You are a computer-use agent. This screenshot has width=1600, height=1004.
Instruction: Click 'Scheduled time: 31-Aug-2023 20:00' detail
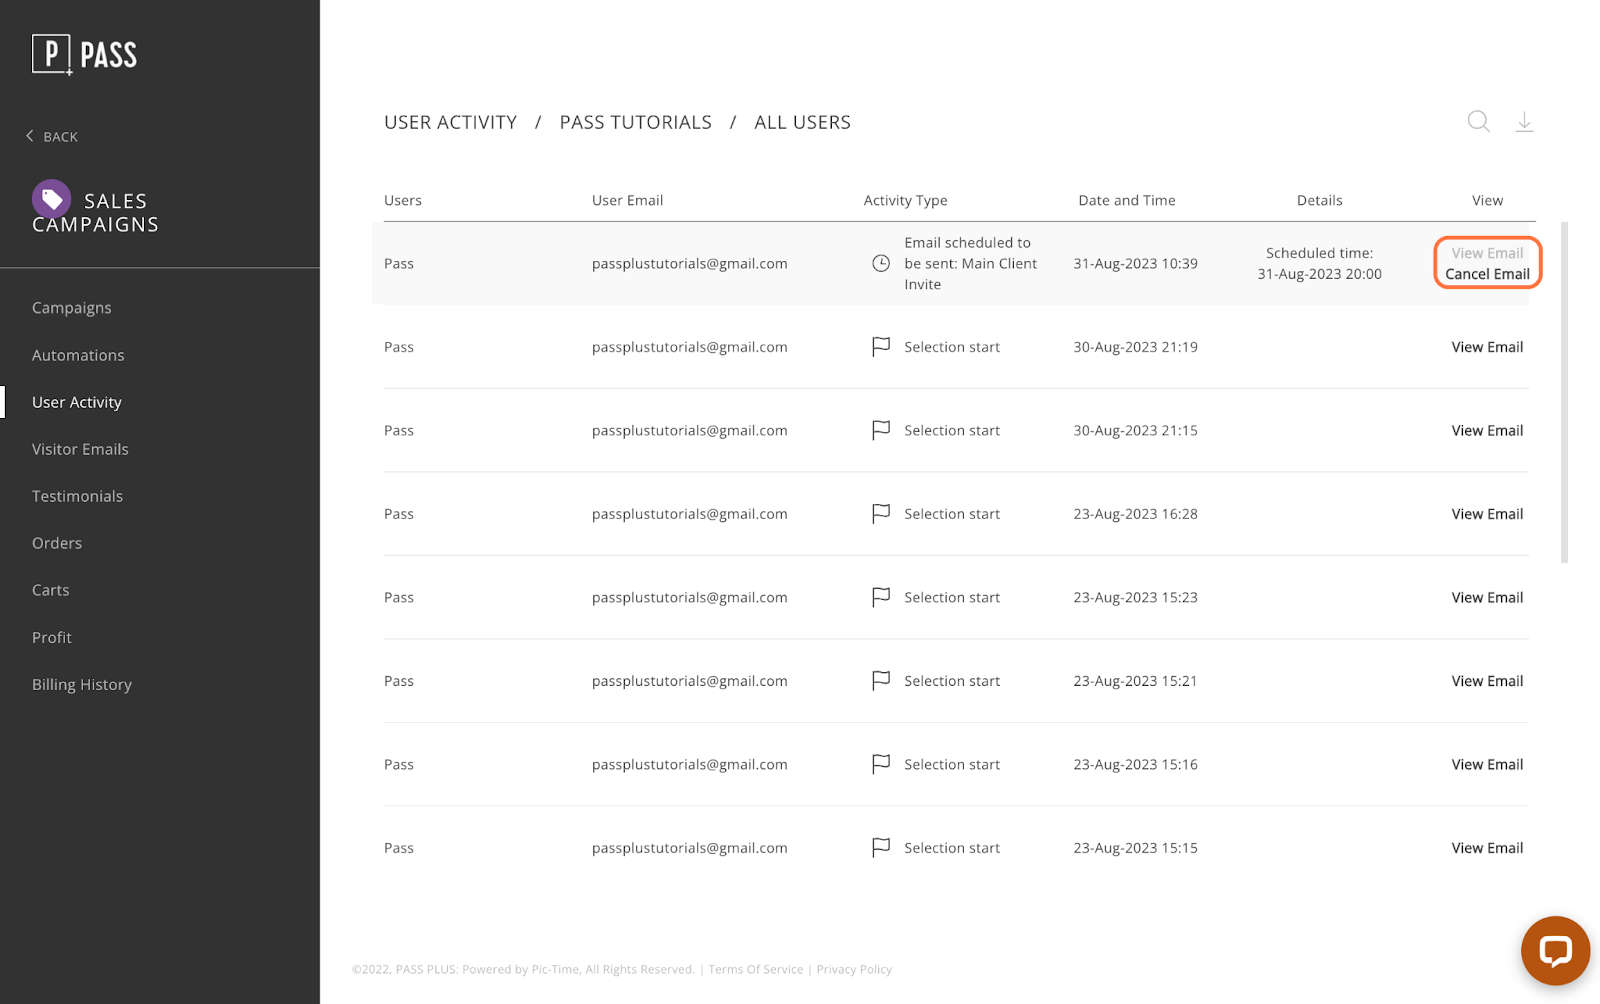click(1319, 263)
